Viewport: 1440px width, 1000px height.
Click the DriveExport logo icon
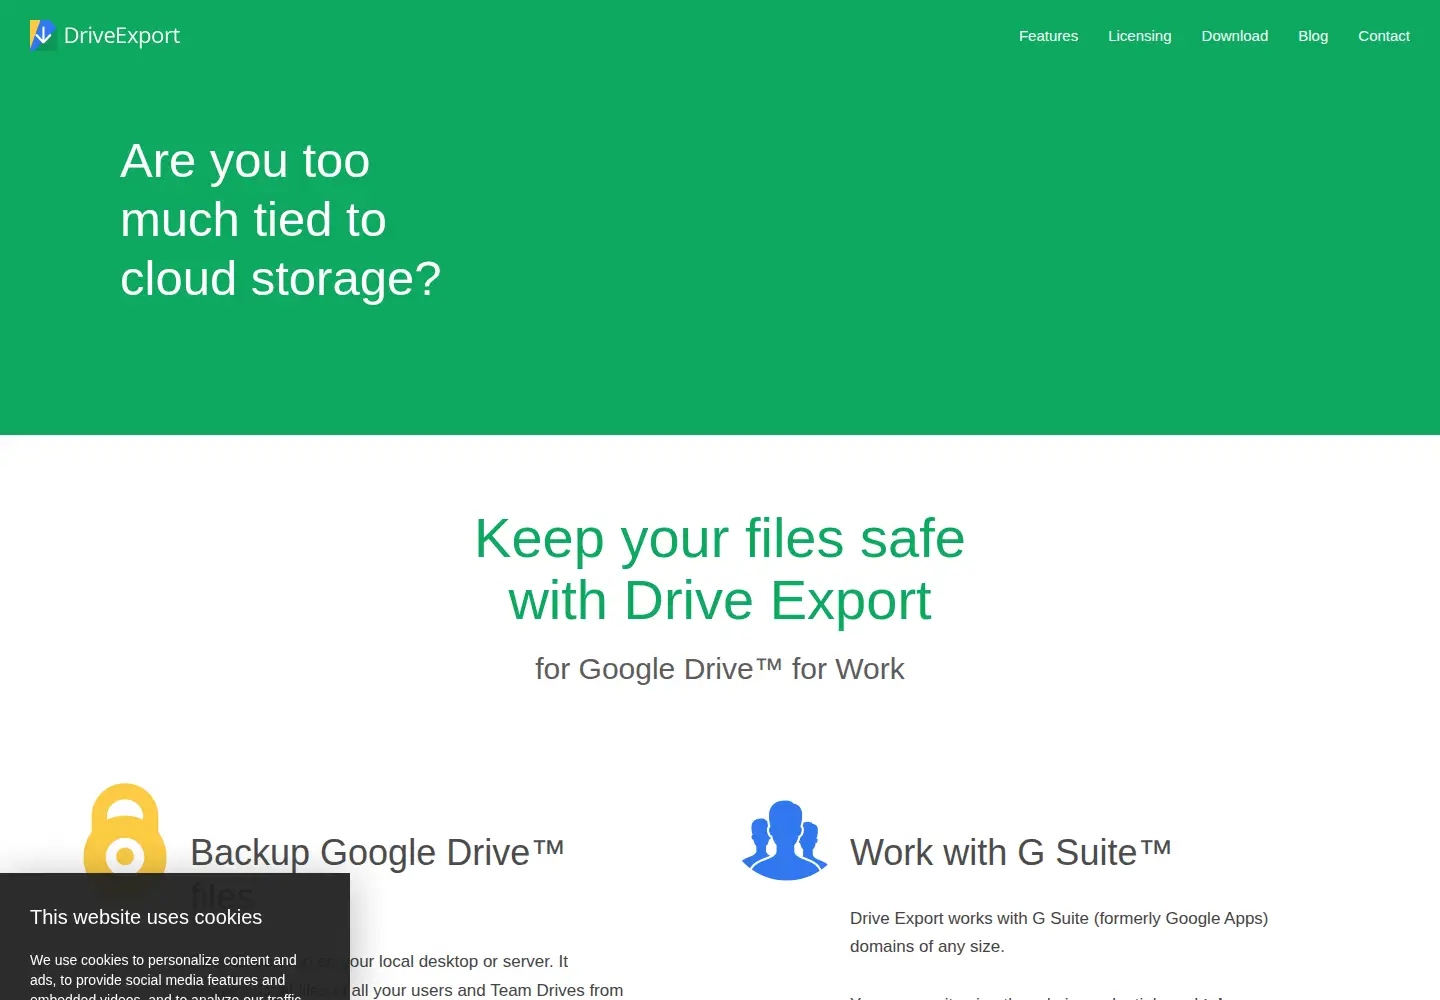click(43, 35)
